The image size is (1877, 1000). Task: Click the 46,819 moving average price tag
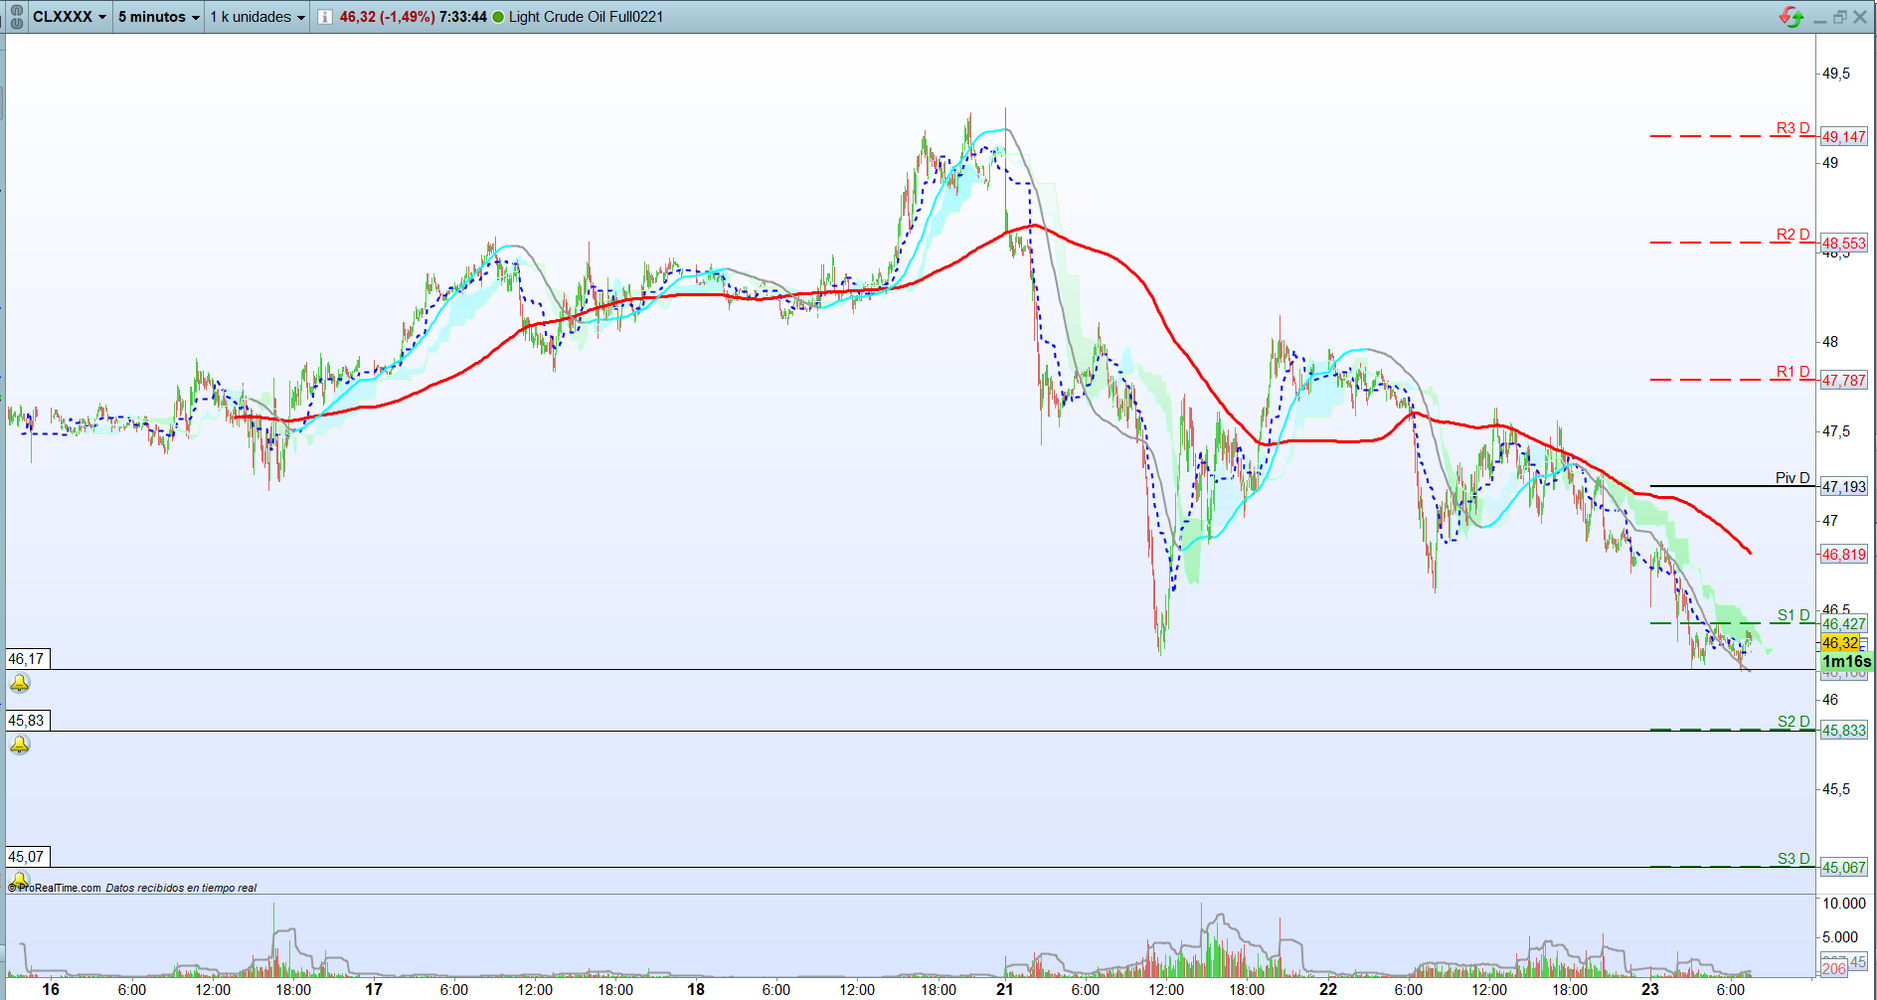[x=1844, y=554]
